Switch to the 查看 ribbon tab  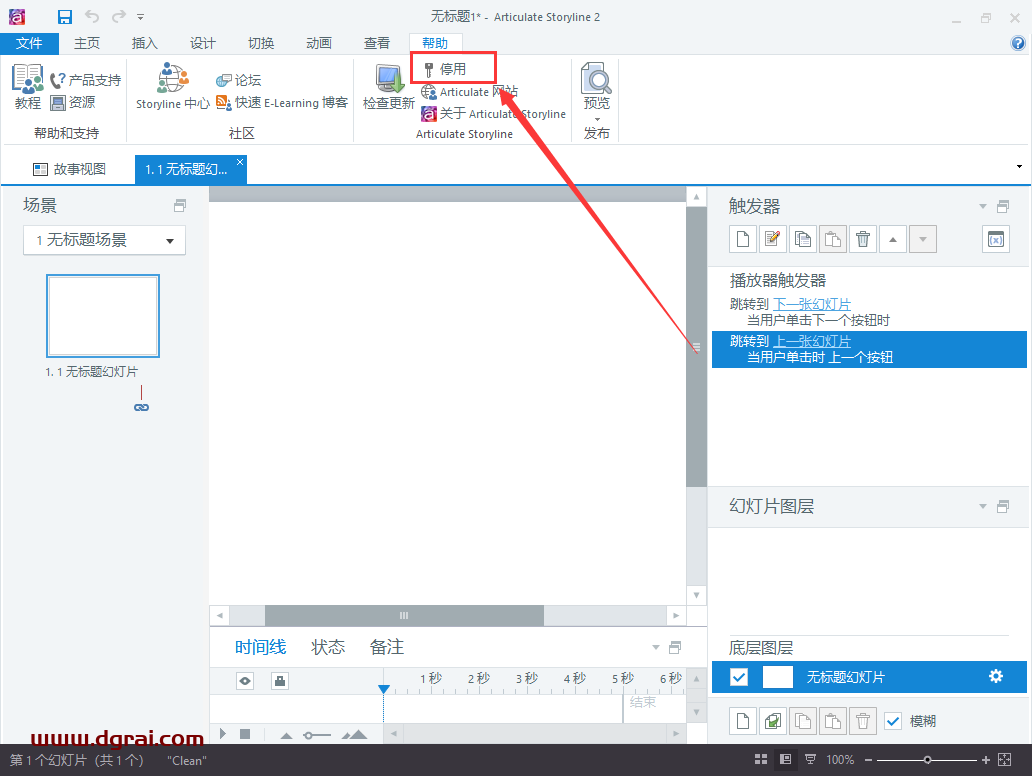tap(376, 43)
